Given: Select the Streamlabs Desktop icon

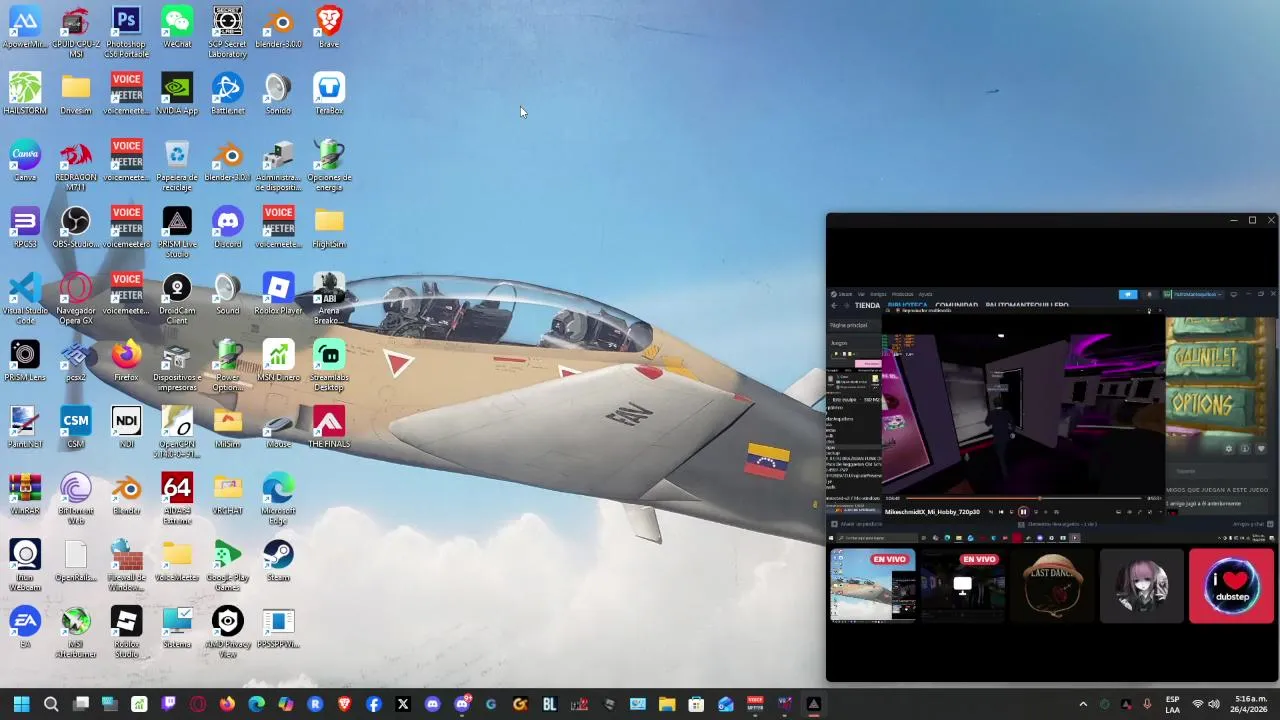Looking at the screenshot, I should pos(329,366).
